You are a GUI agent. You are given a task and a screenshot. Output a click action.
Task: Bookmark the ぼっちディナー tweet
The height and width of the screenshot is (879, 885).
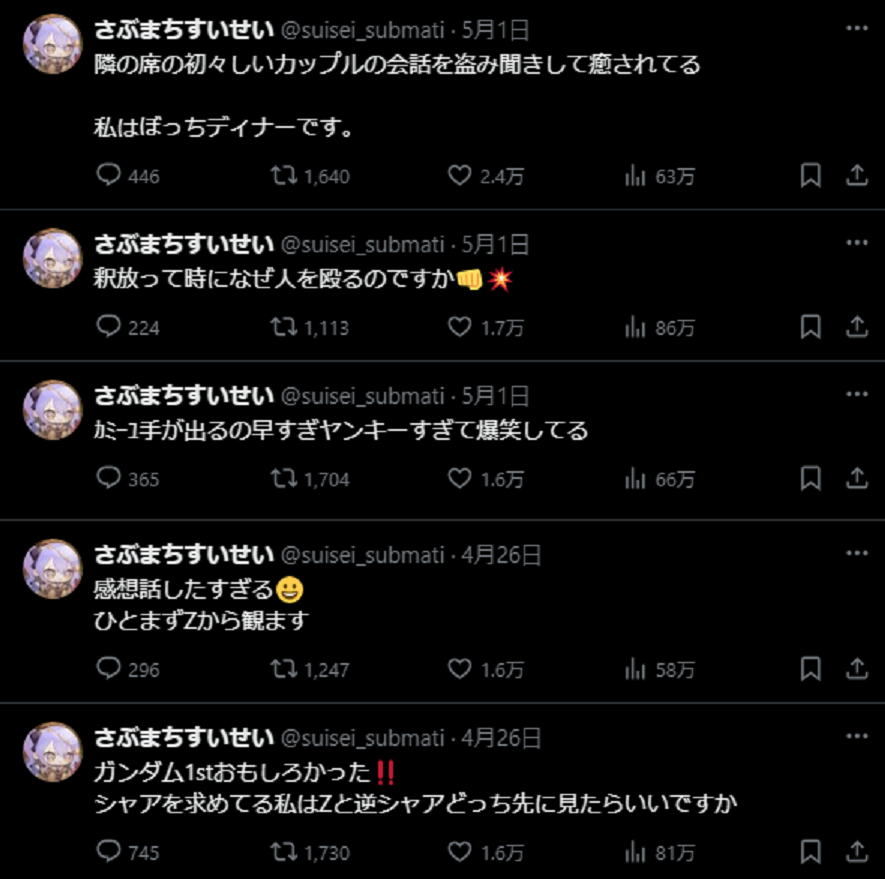coord(810,175)
